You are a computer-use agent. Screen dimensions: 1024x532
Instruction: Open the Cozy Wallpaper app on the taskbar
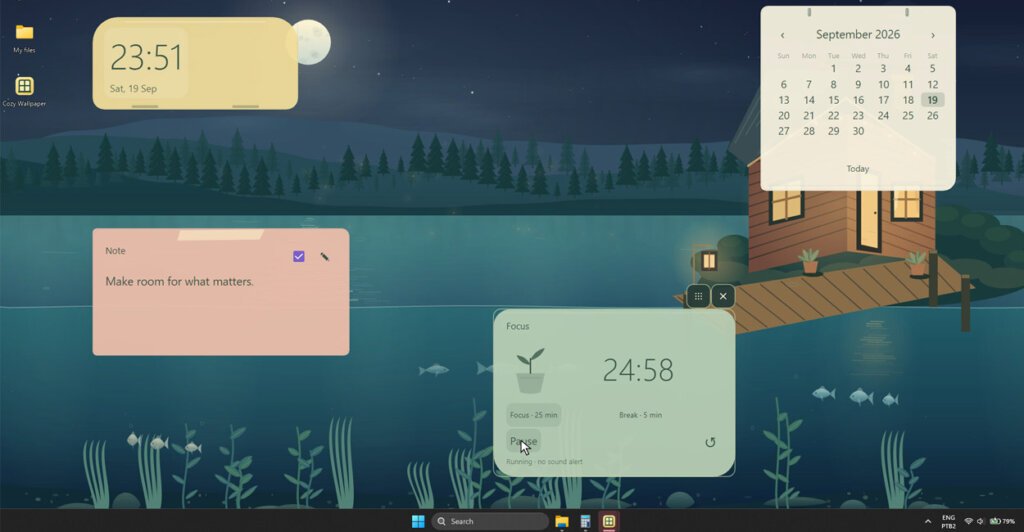click(609, 521)
